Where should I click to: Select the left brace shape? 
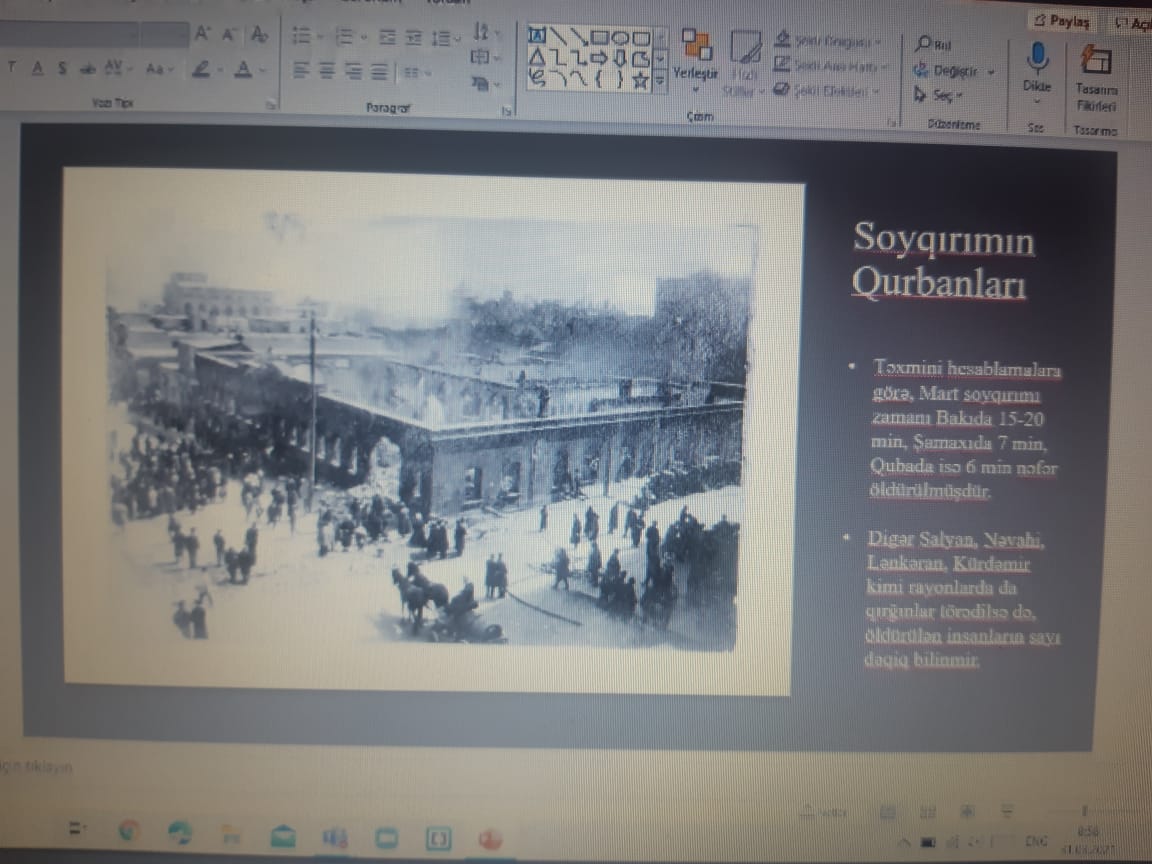pos(600,79)
